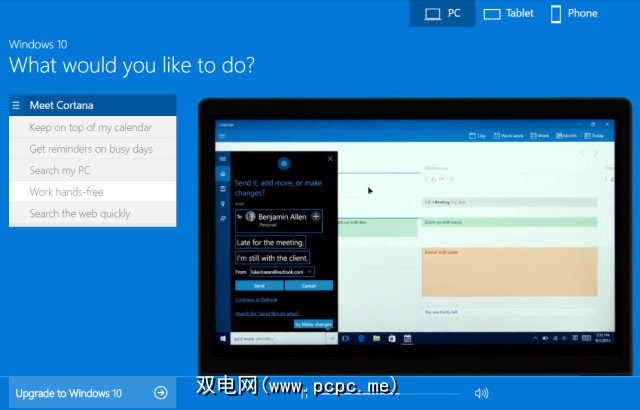The width and height of the screenshot is (640, 410).
Task: Click the I'm still with the client text box
Action: 272,258
